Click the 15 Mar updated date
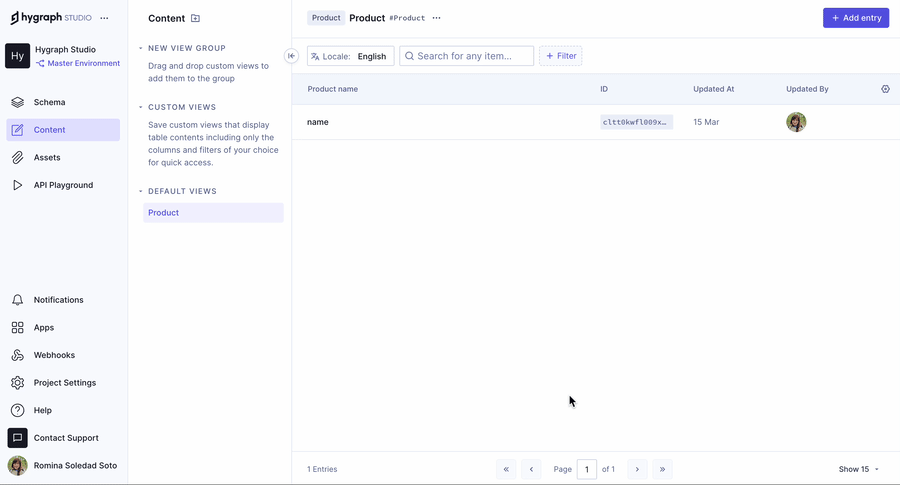 click(x=706, y=122)
